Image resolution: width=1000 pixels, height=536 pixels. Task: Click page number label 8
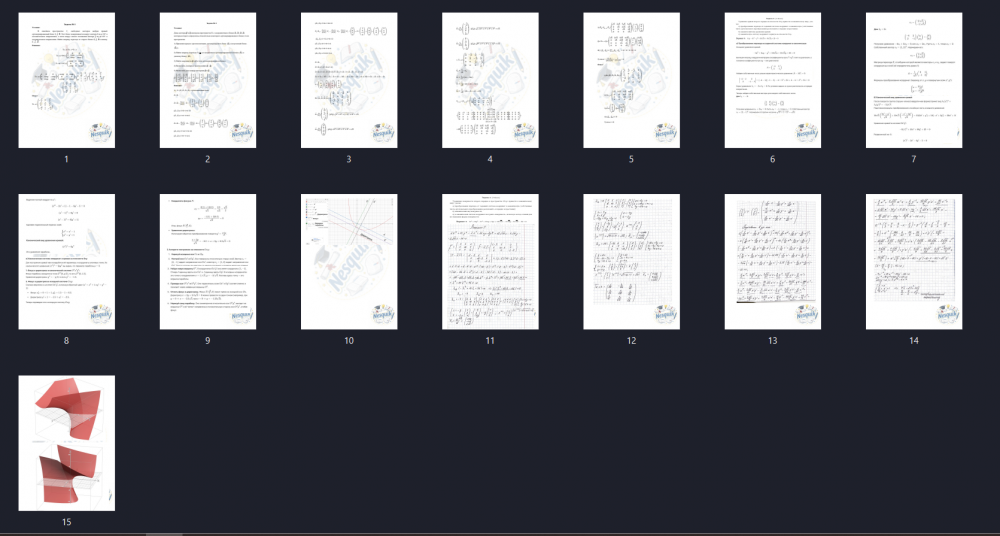click(x=66, y=341)
